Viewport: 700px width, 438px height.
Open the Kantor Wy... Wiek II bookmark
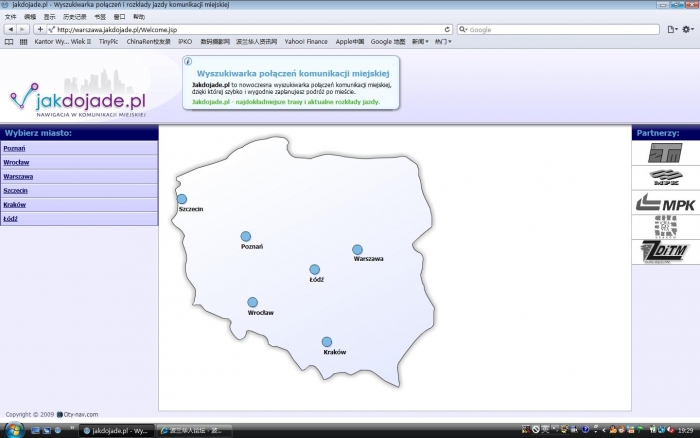pos(62,42)
